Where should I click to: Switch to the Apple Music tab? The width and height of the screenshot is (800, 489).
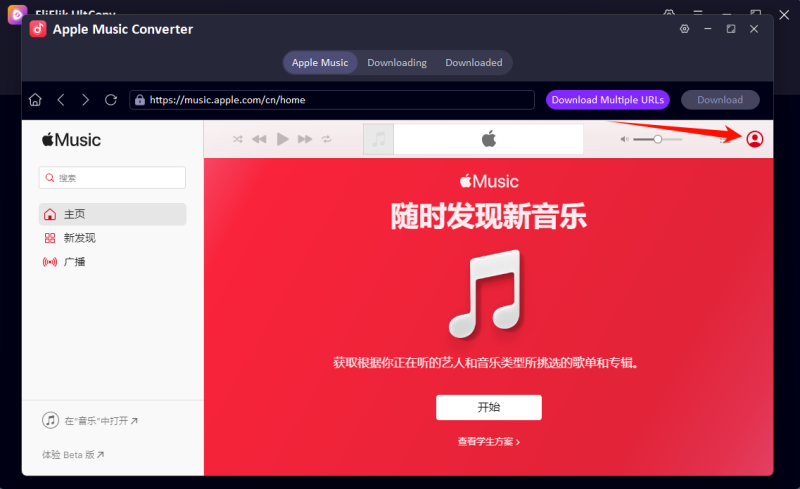pos(320,62)
